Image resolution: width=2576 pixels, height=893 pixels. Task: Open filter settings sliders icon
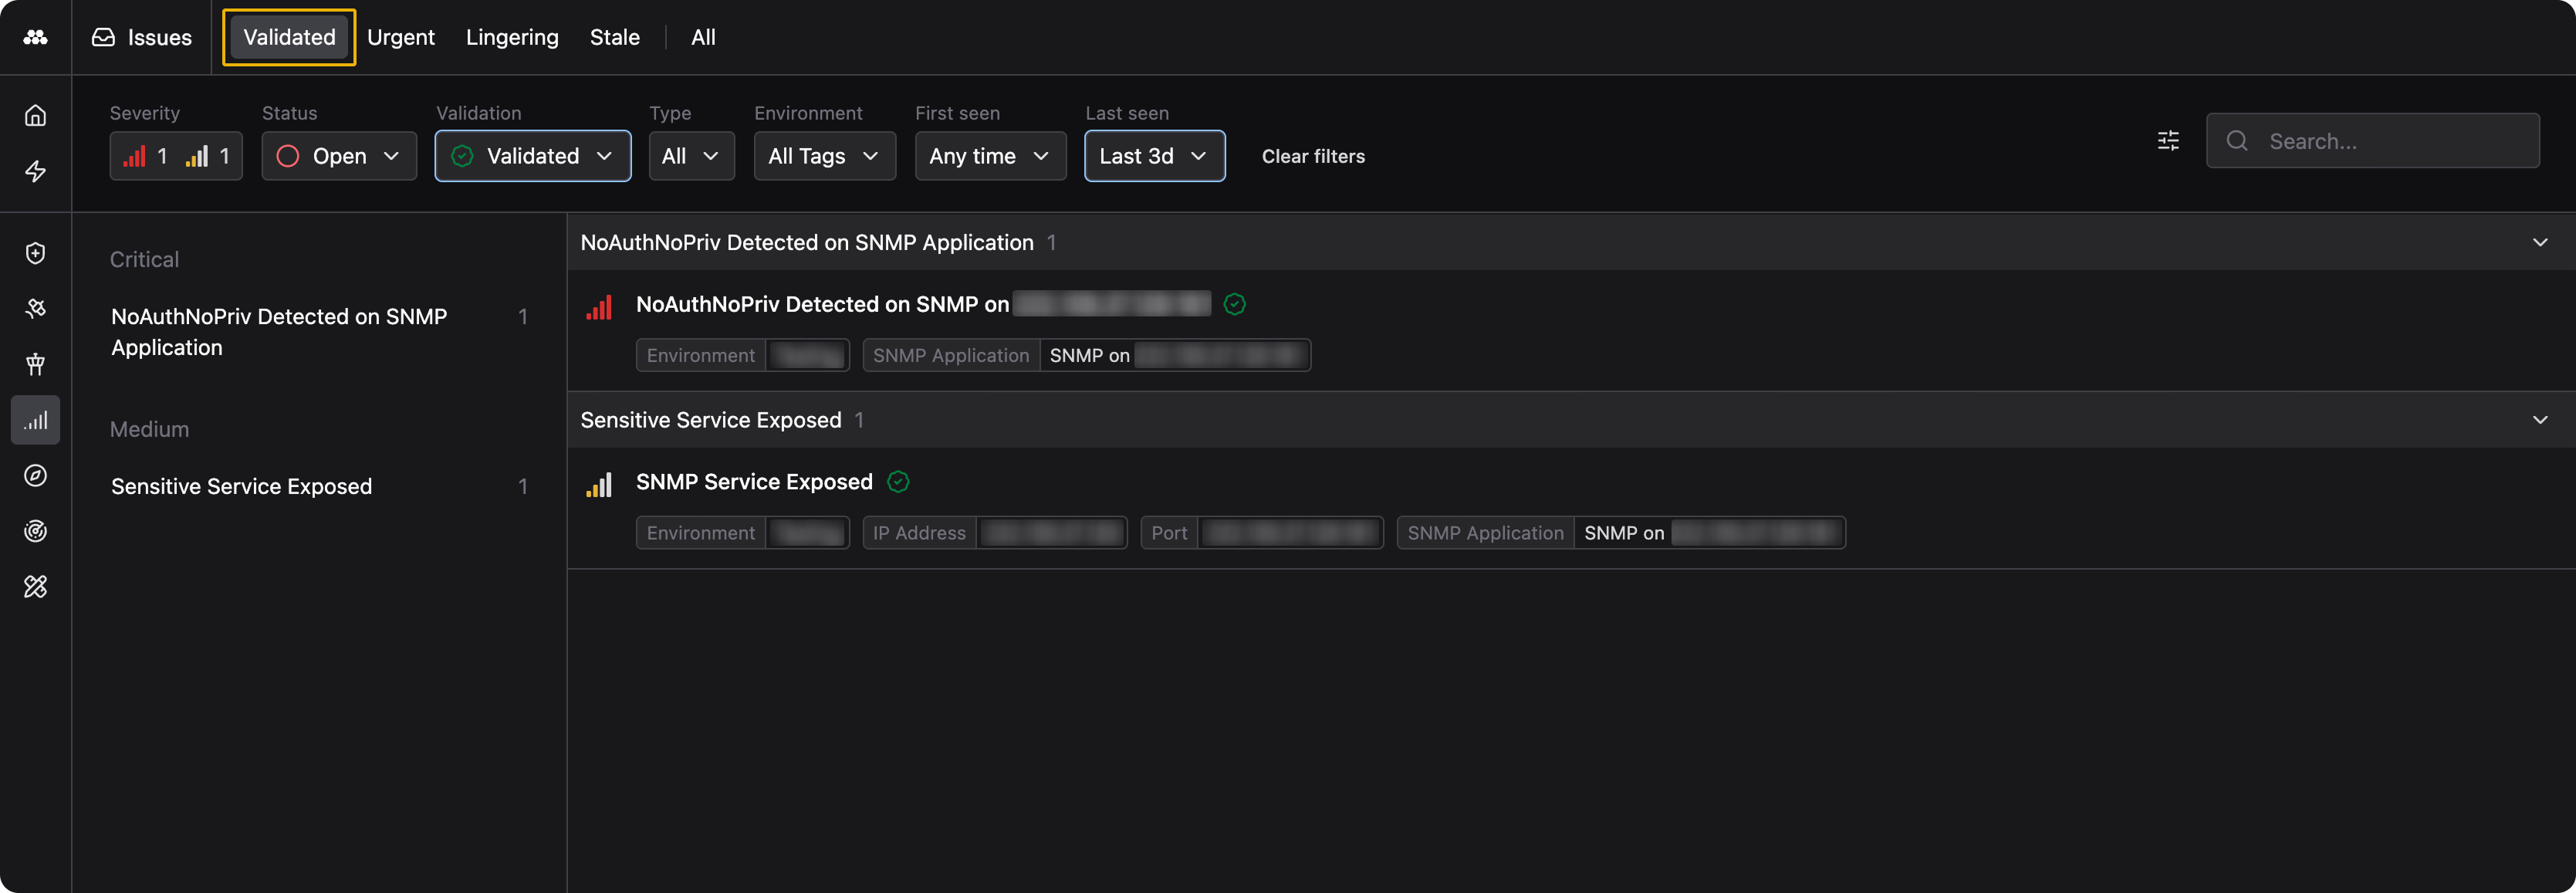click(x=2167, y=141)
